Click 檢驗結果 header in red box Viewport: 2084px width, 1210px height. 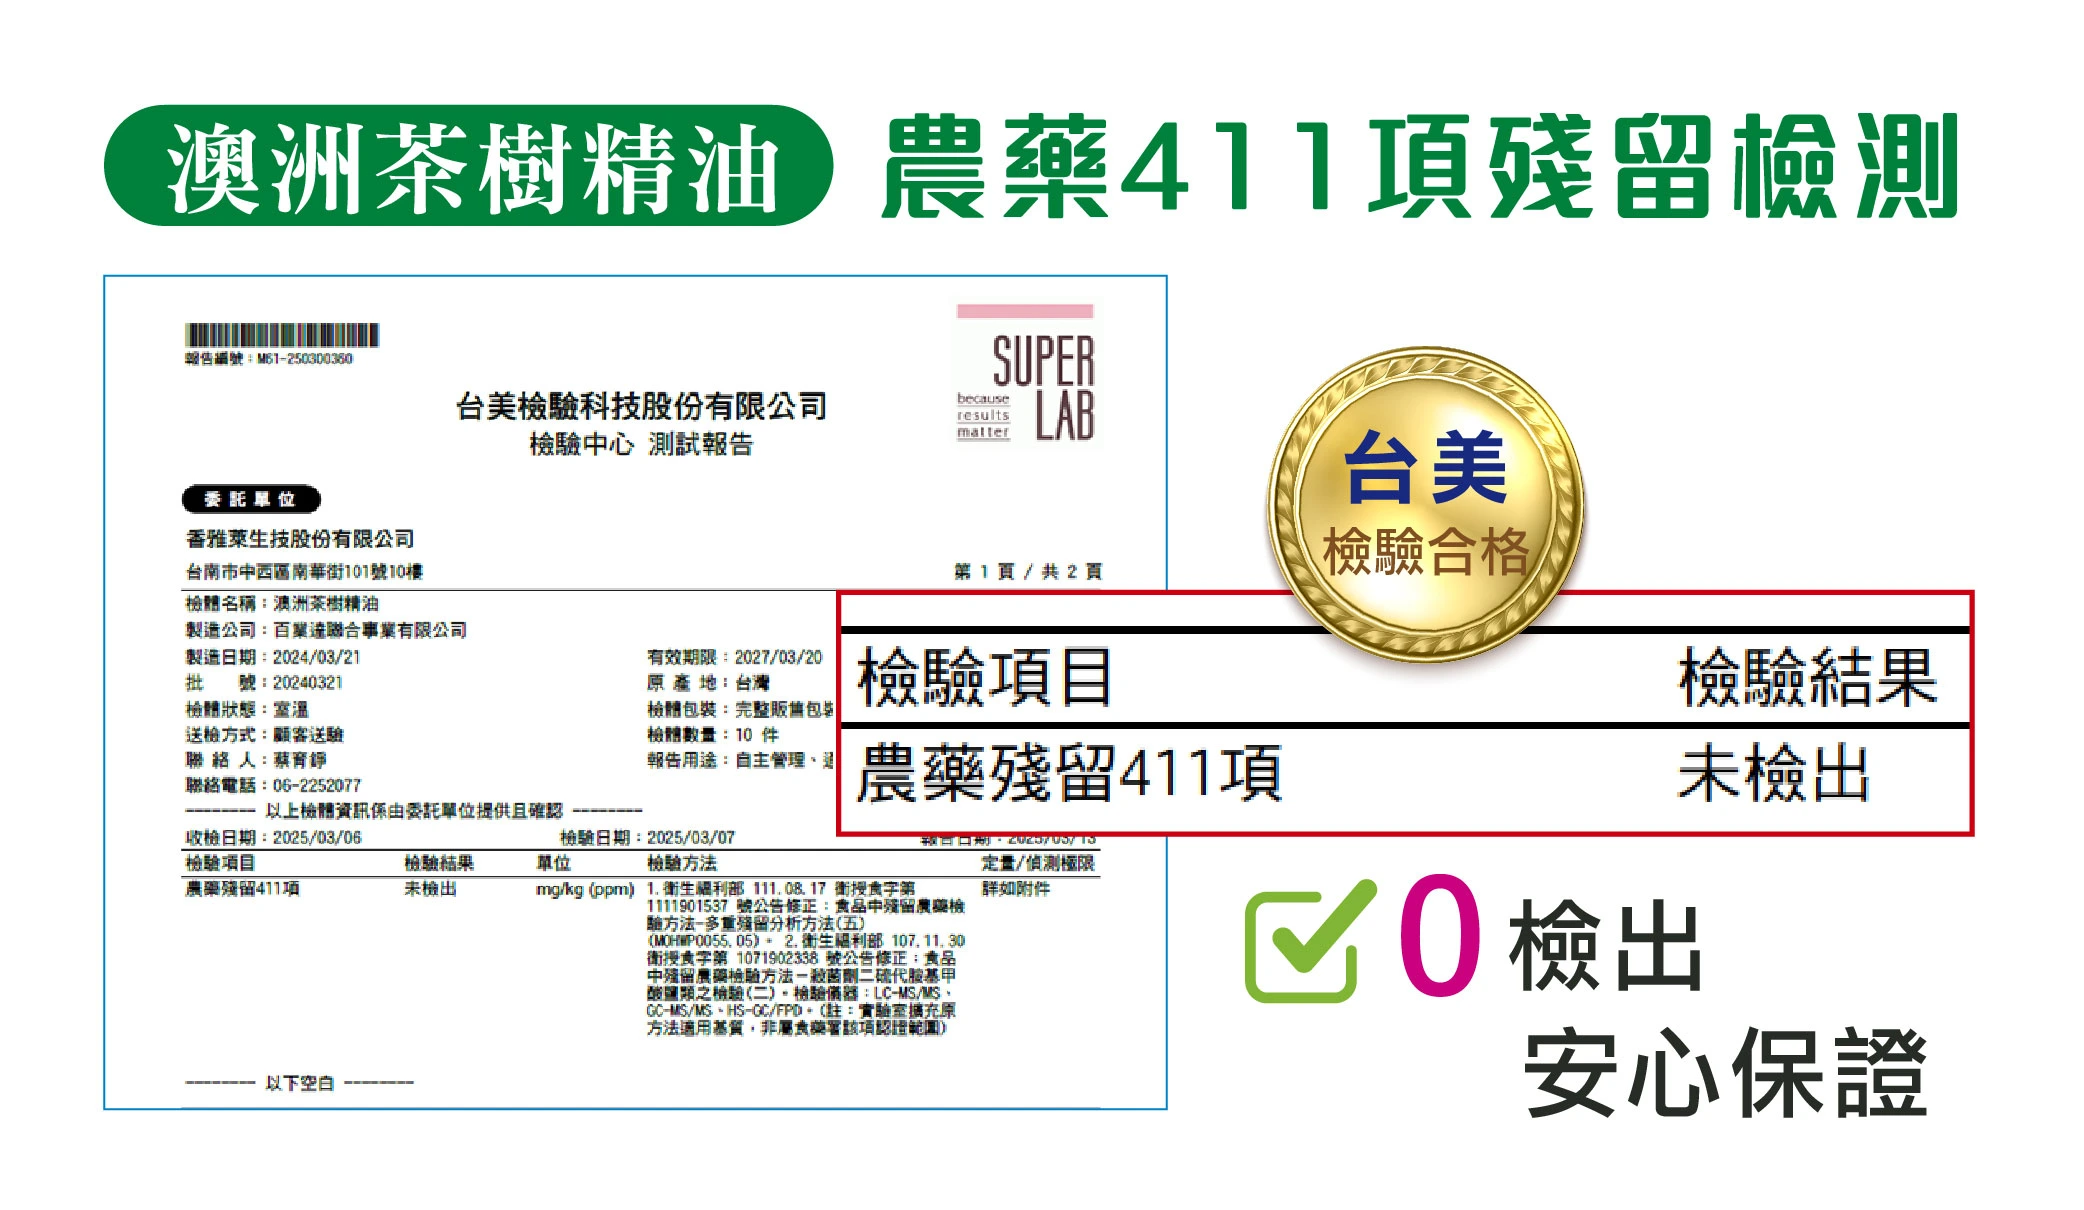[x=1807, y=678]
